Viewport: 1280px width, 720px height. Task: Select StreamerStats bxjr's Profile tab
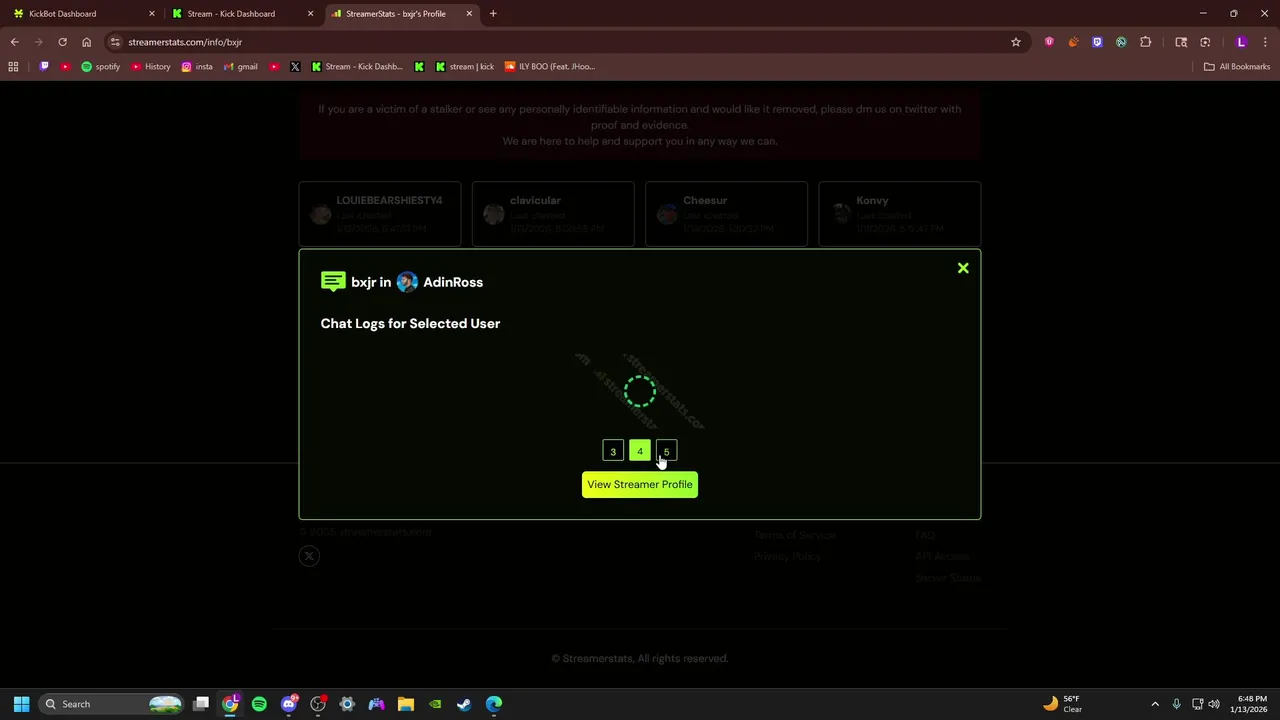click(400, 14)
